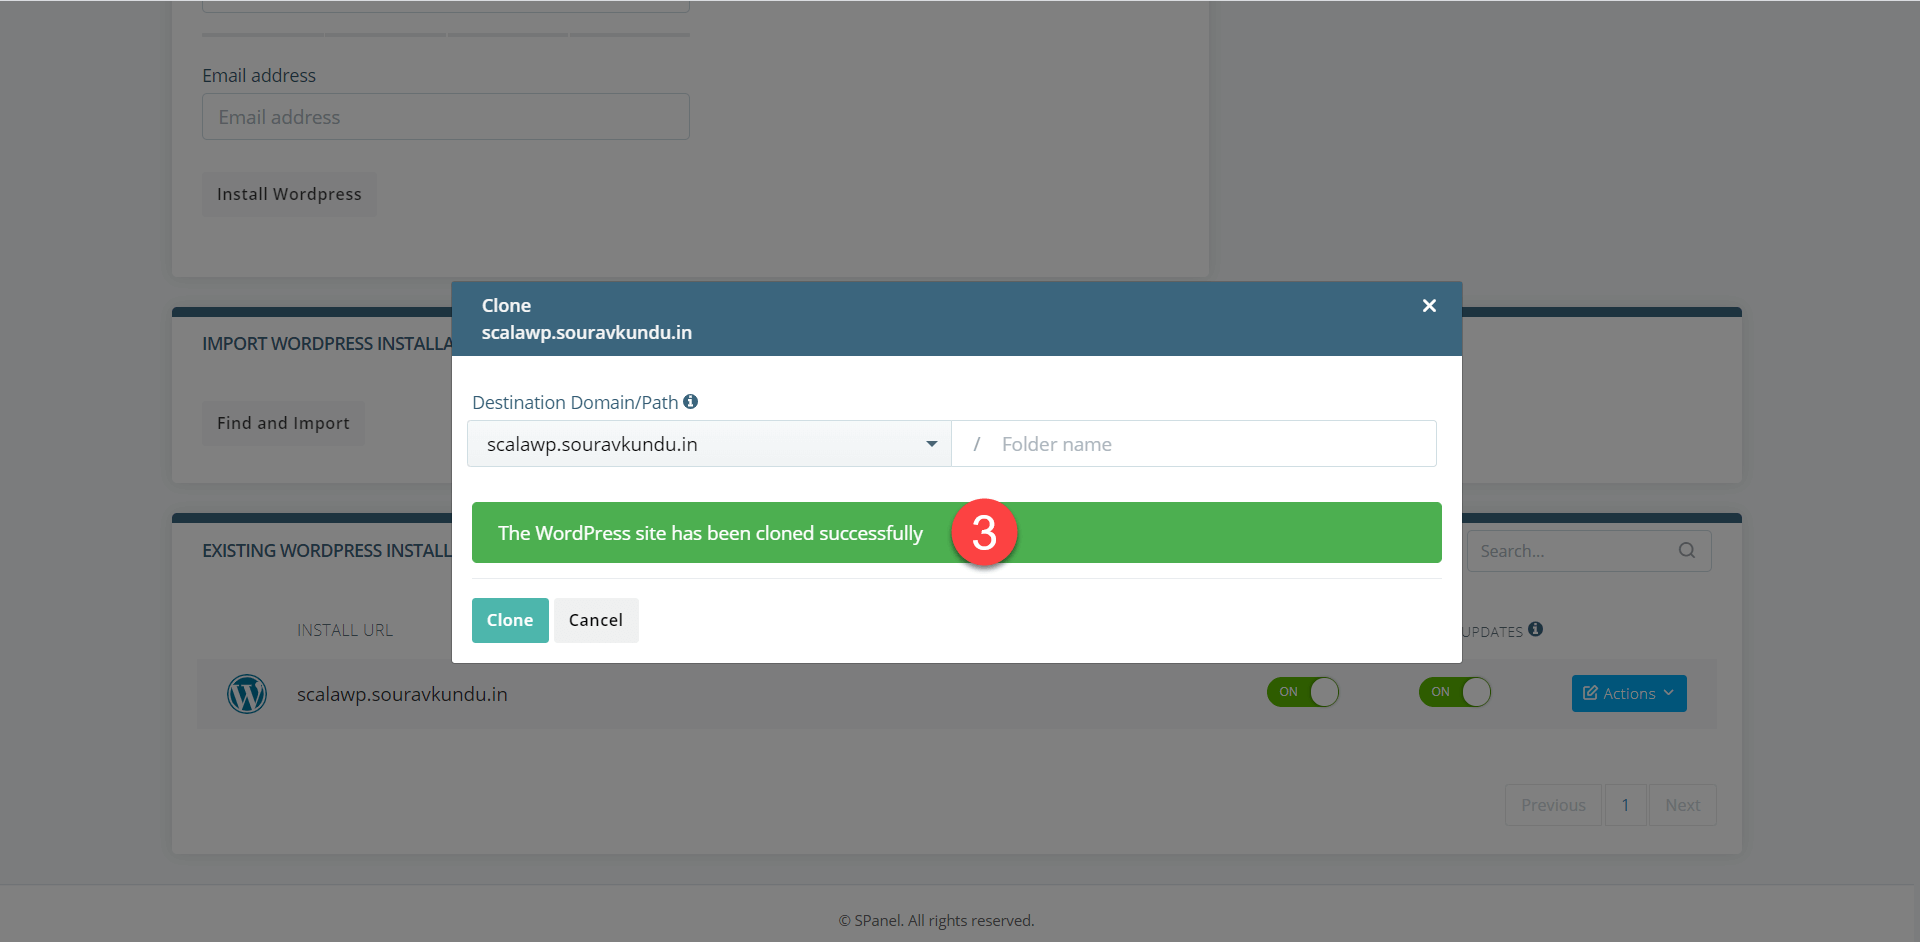Click the green Clone button
This screenshot has width=1920, height=942.
click(510, 620)
